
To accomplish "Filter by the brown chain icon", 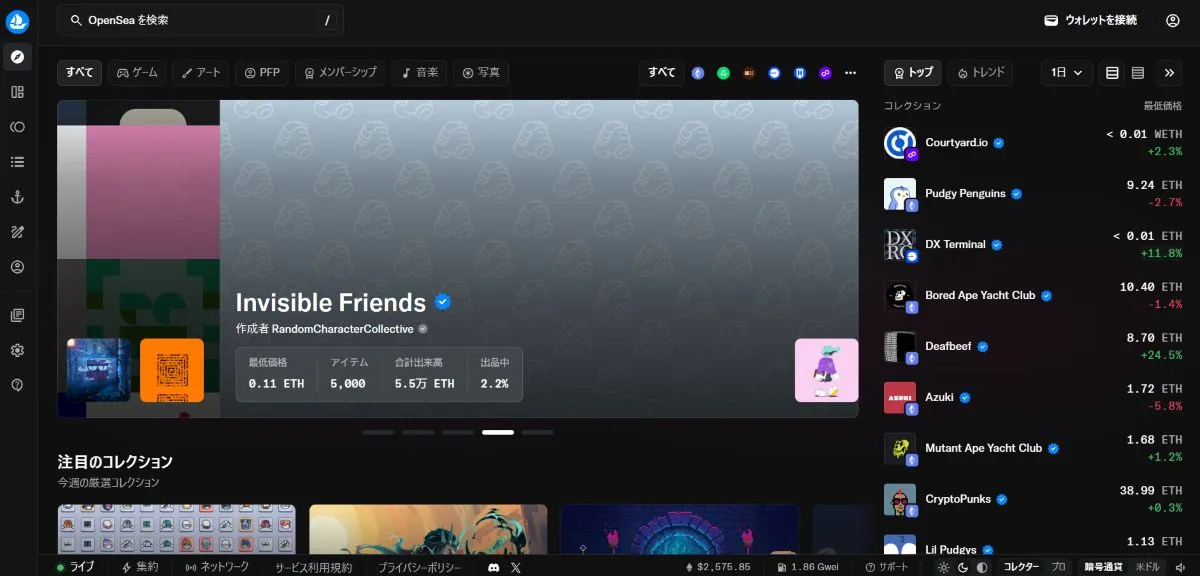I will [749, 73].
